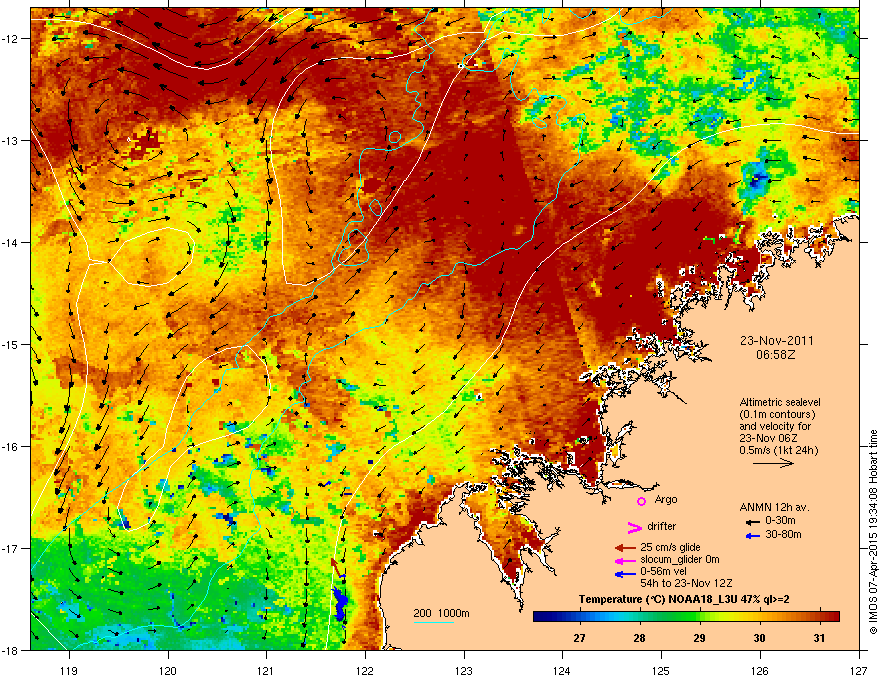
Task: Click the vertical IMOS copyright timestamp text
Action: pyautogui.click(x=873, y=532)
